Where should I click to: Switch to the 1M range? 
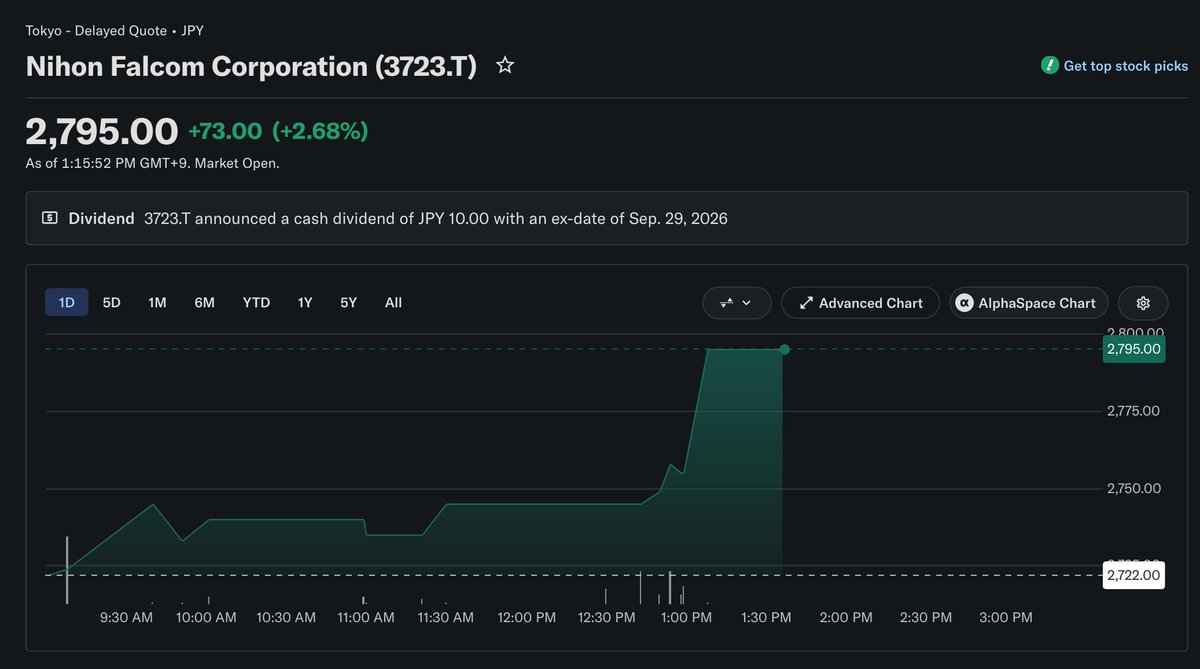click(x=157, y=302)
